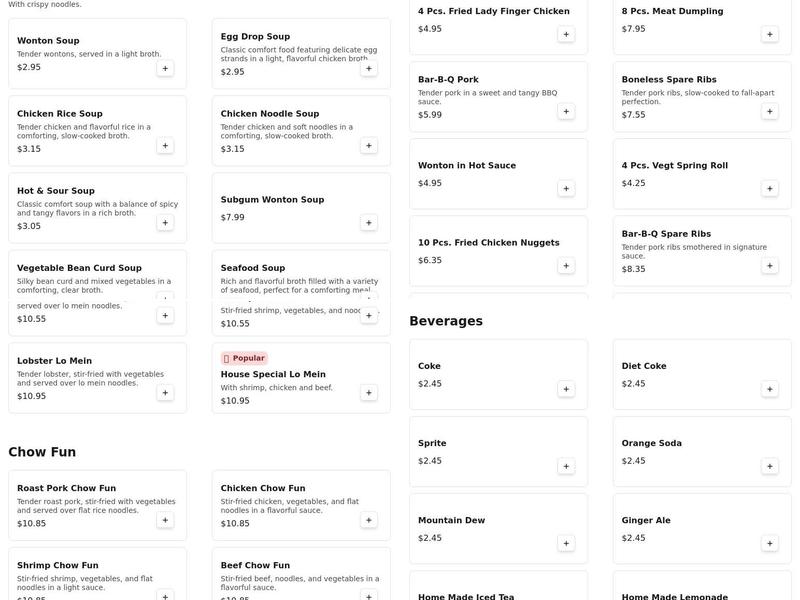Add Diet Coke to the cart

[x=770, y=389]
